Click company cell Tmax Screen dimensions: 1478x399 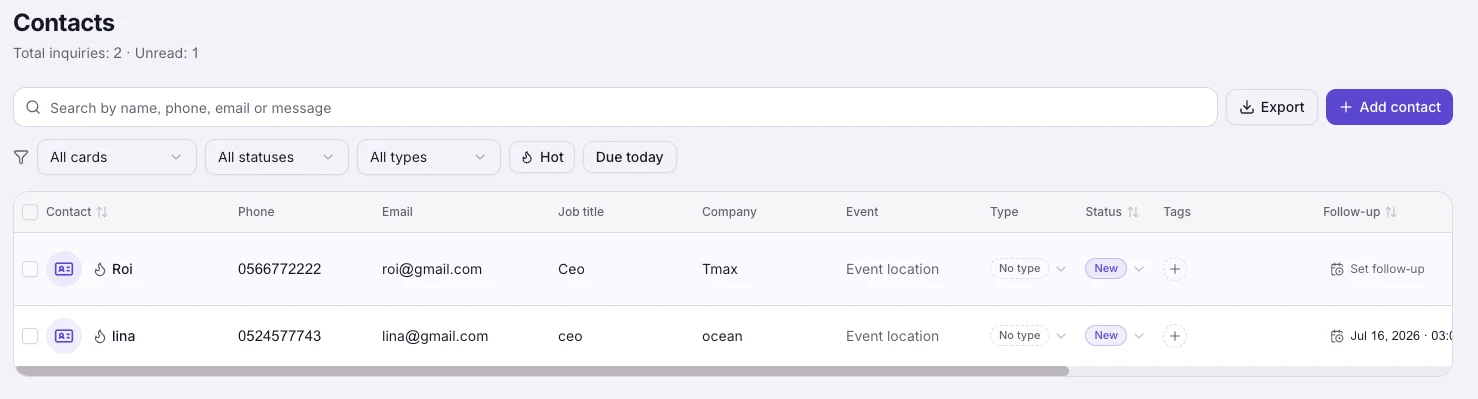coord(721,269)
